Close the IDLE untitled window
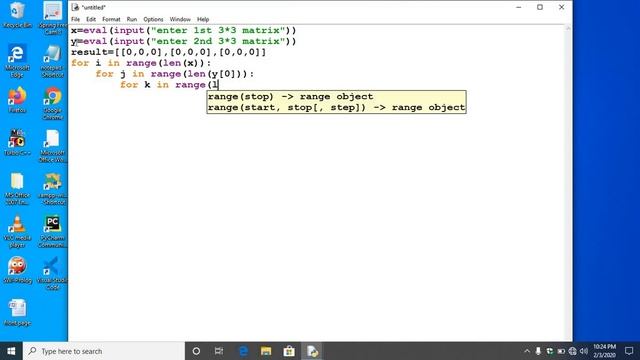640x360 pixels. pyautogui.click(x=562, y=7)
